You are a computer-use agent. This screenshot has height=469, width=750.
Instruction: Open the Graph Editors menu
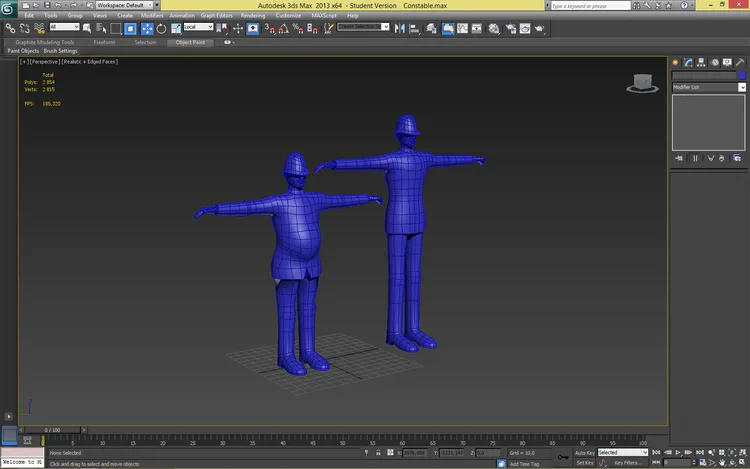coord(216,15)
